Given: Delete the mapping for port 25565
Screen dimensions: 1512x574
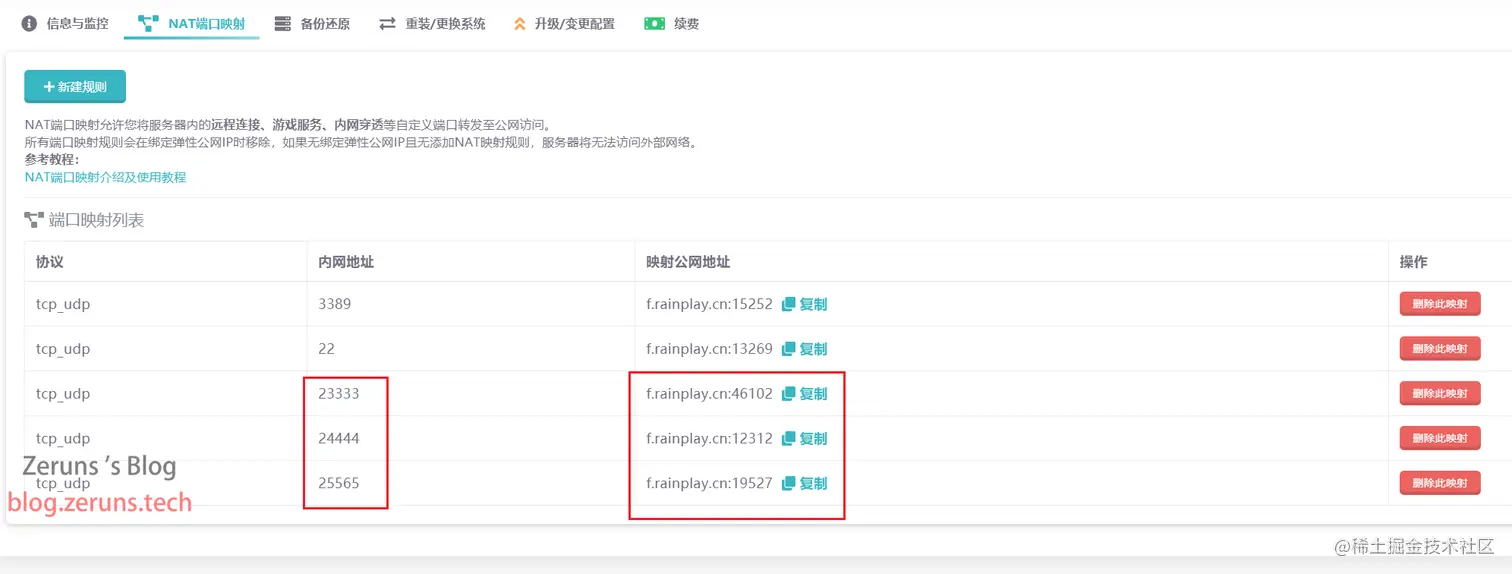Looking at the screenshot, I should coord(1440,483).
